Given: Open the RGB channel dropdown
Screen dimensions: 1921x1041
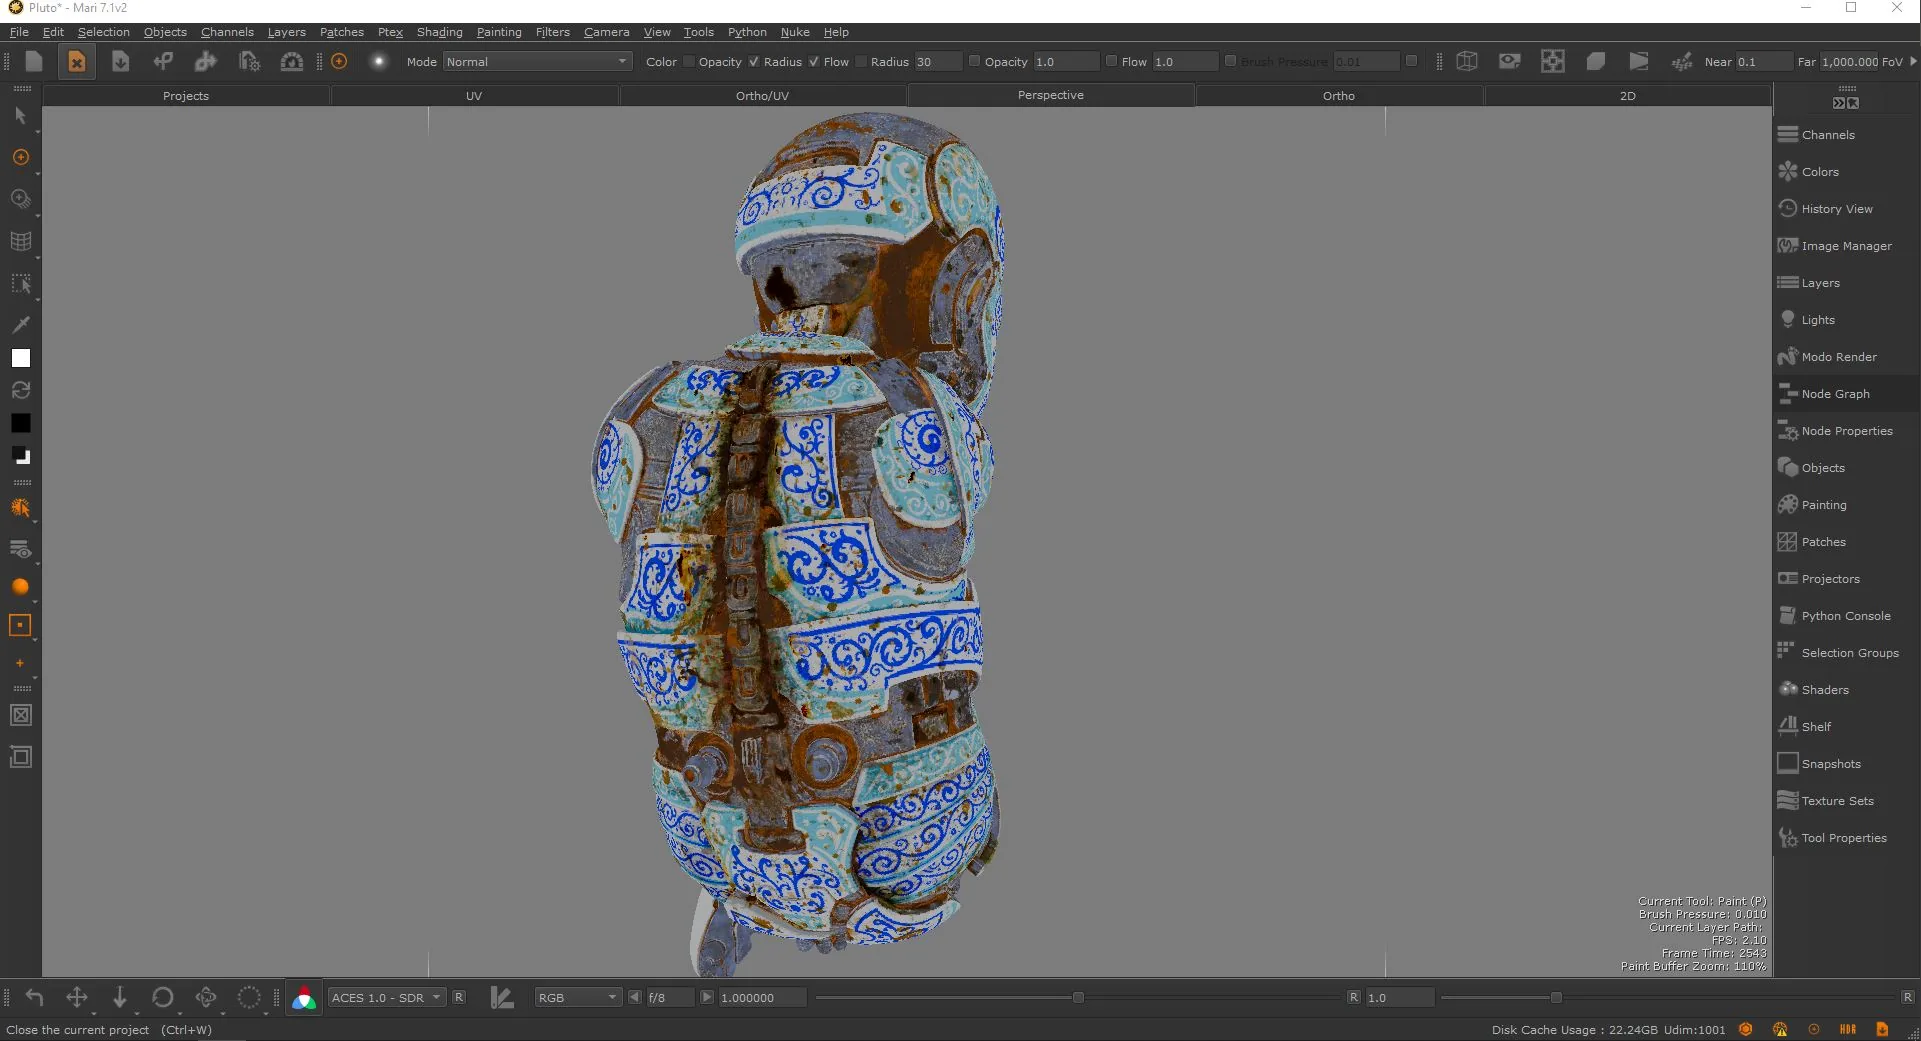Looking at the screenshot, I should pyautogui.click(x=578, y=998).
